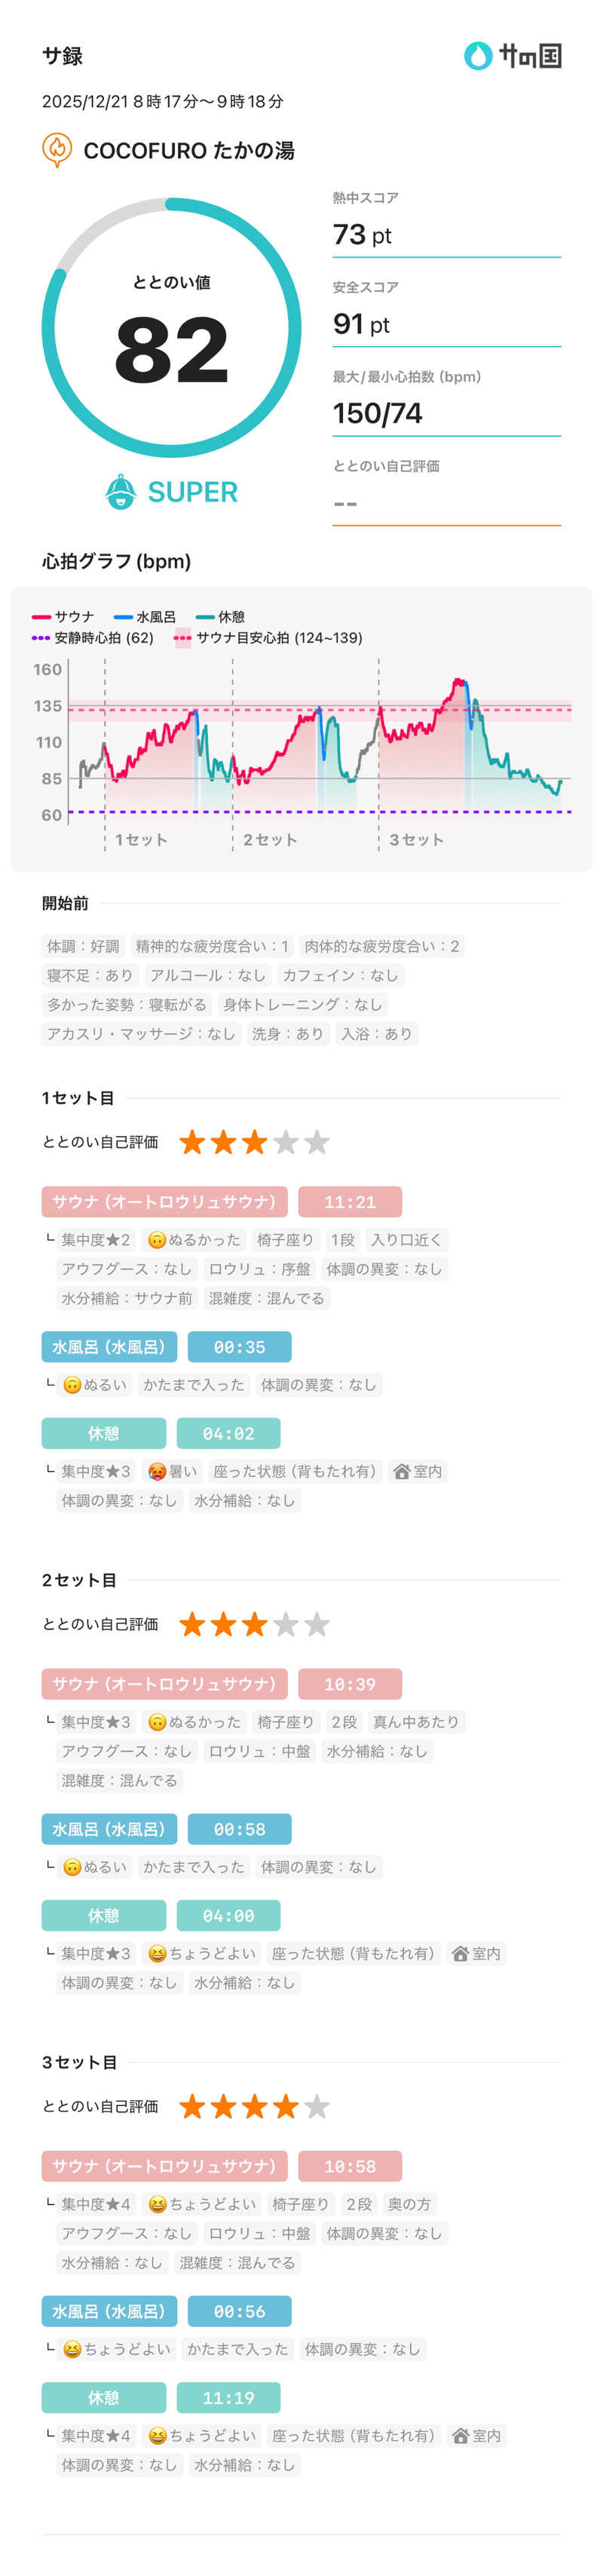The height and width of the screenshot is (2576, 603).
Task: Click the SUPER bell icon under the score ring
Action: click(120, 490)
